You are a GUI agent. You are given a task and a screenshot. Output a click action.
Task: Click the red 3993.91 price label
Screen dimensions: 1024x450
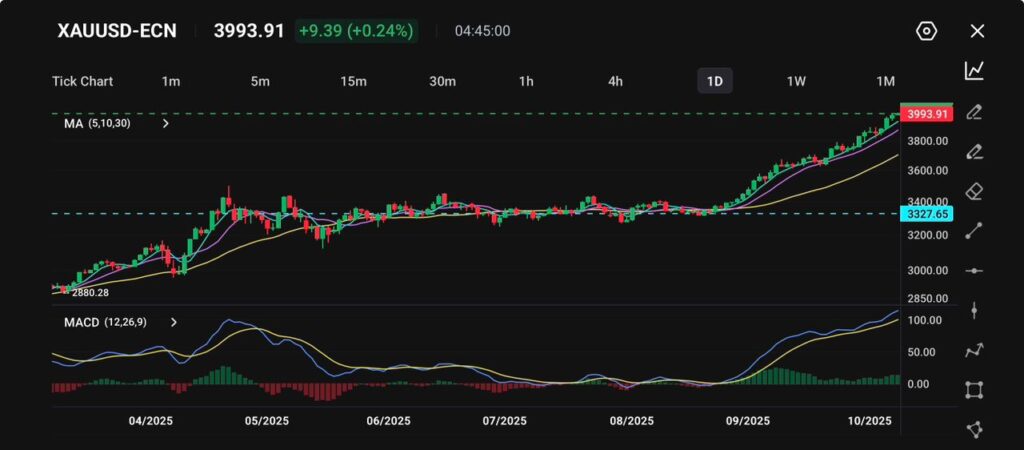(x=926, y=115)
